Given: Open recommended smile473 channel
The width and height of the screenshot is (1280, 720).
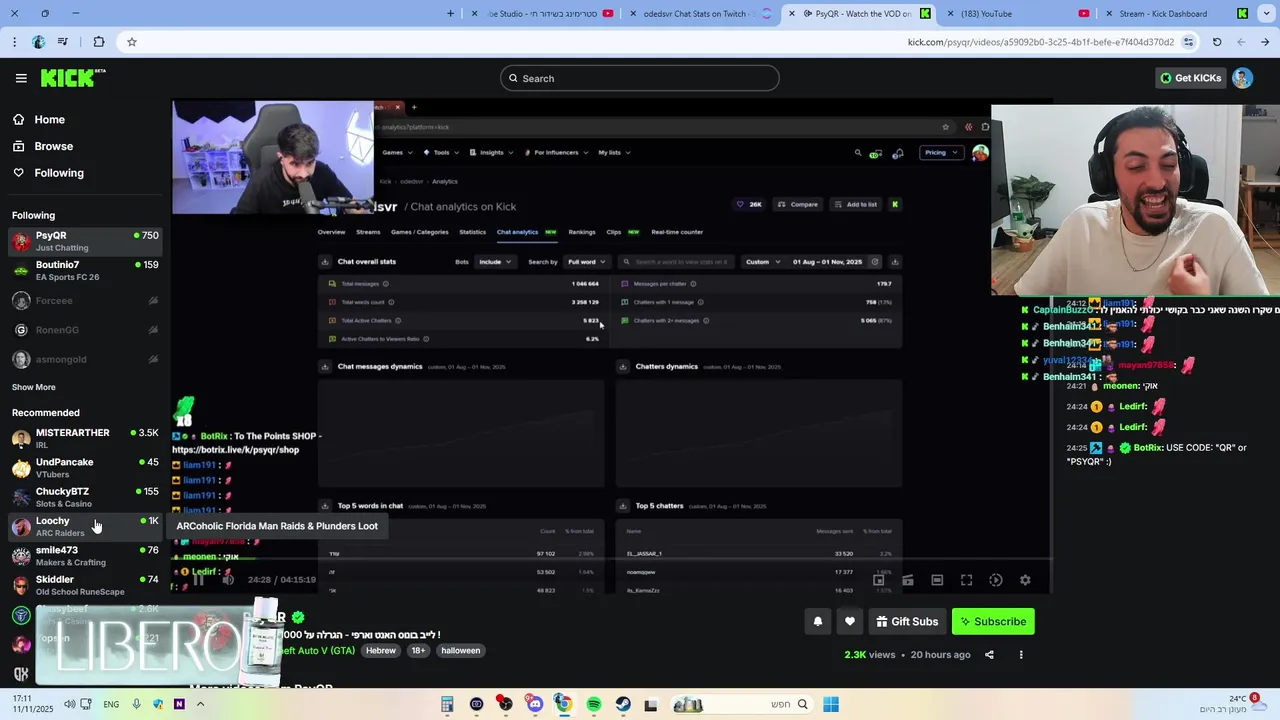Looking at the screenshot, I should 85,556.
